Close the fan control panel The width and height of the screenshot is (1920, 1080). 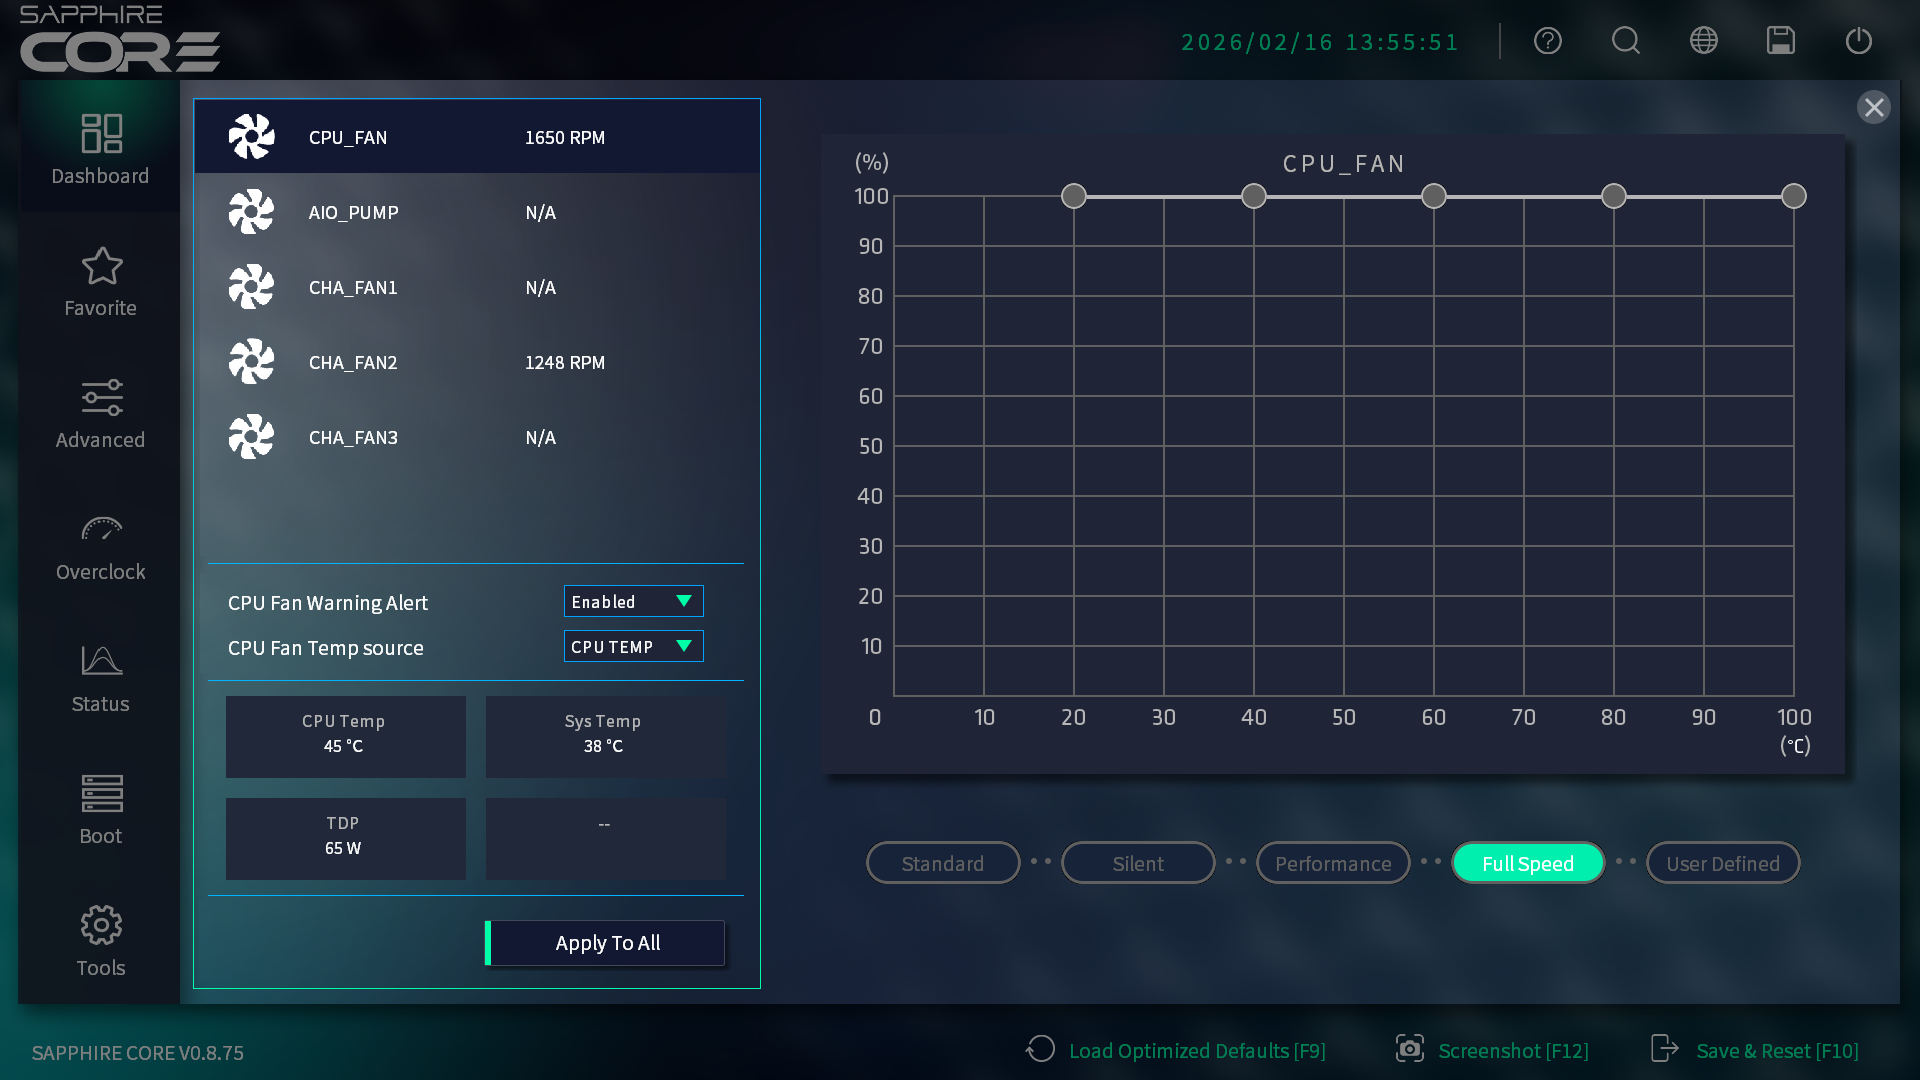[1874, 107]
